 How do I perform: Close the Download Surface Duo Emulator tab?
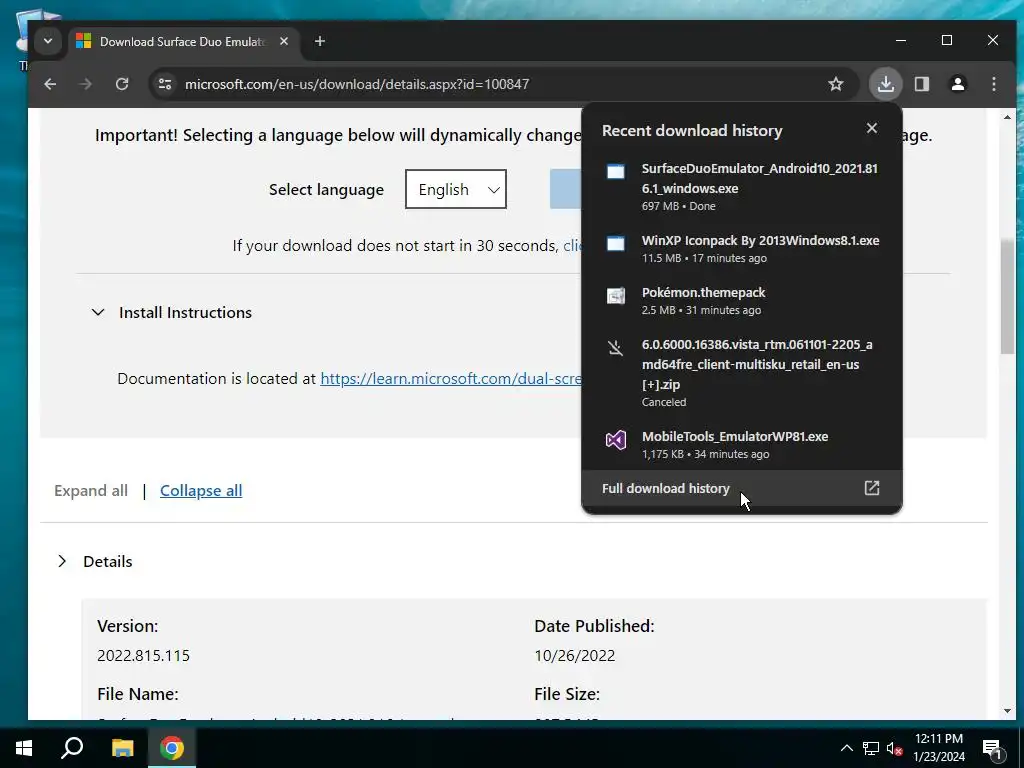pos(284,41)
